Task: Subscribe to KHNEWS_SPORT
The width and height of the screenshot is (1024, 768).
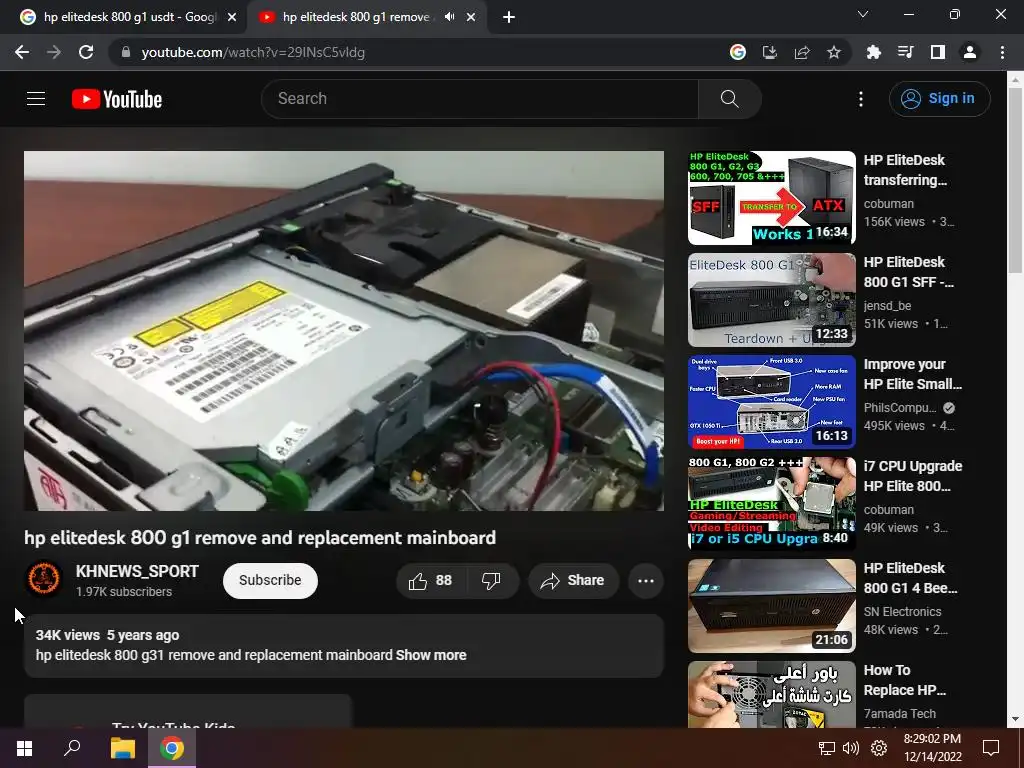Action: click(270, 581)
